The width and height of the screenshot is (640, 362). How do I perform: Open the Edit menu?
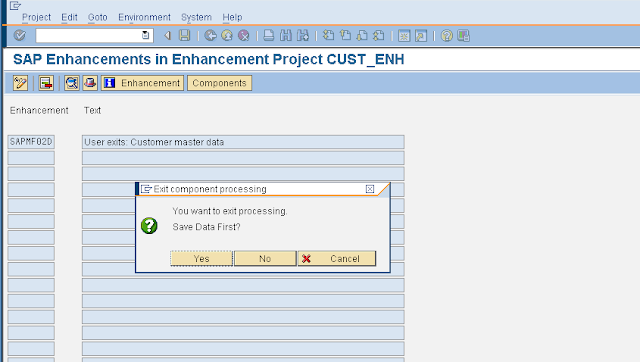point(69,17)
